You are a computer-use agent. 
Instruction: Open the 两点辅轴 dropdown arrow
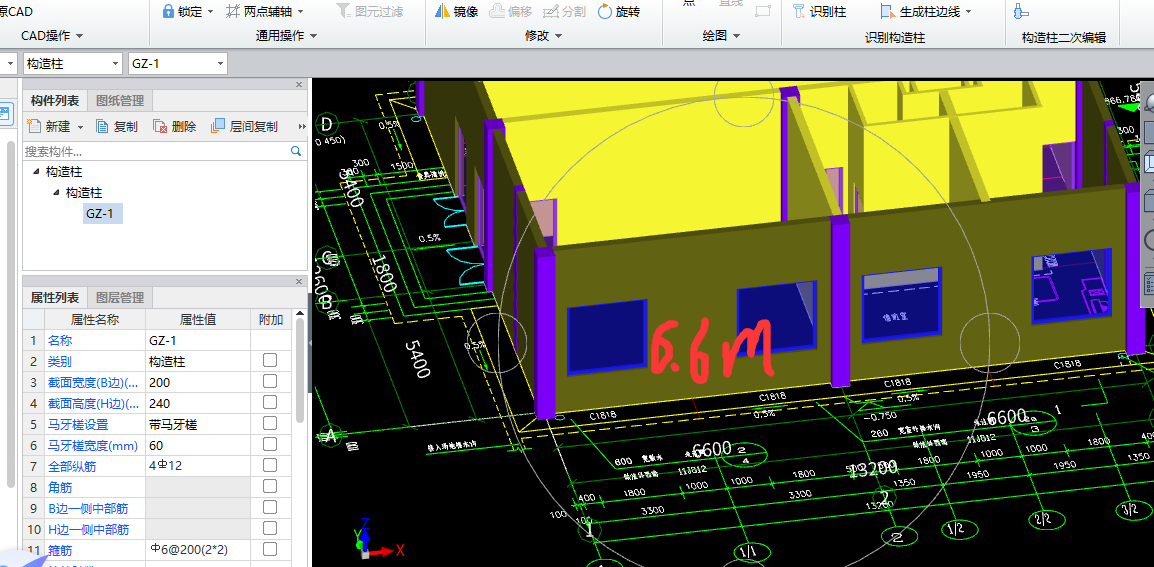coord(300,12)
